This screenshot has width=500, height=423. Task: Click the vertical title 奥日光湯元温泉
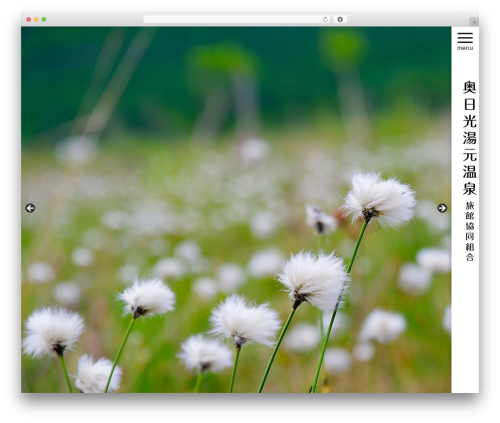click(470, 138)
